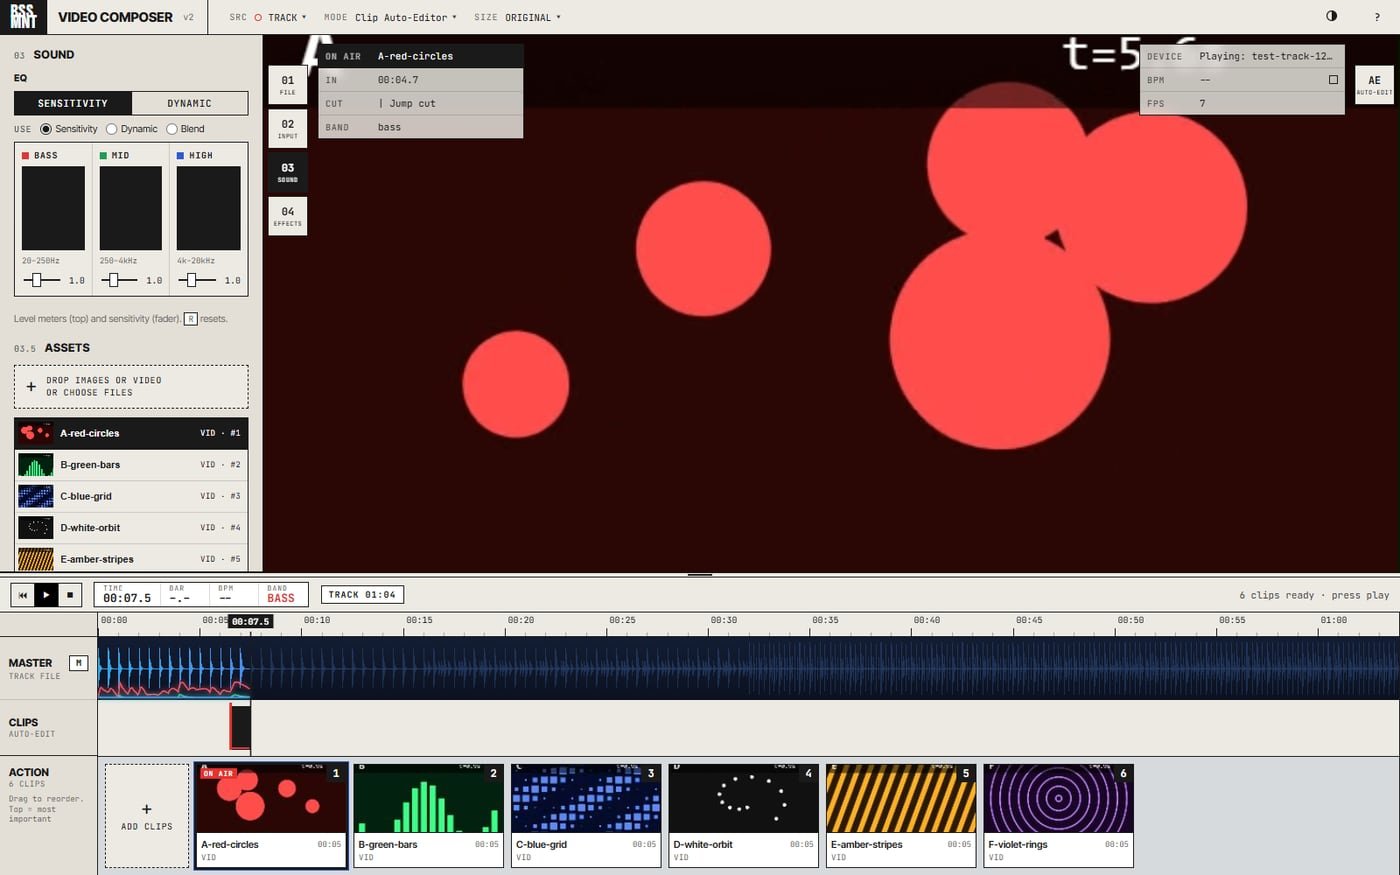Open the BAND bass selector
1400x875 pixels.
point(421,127)
